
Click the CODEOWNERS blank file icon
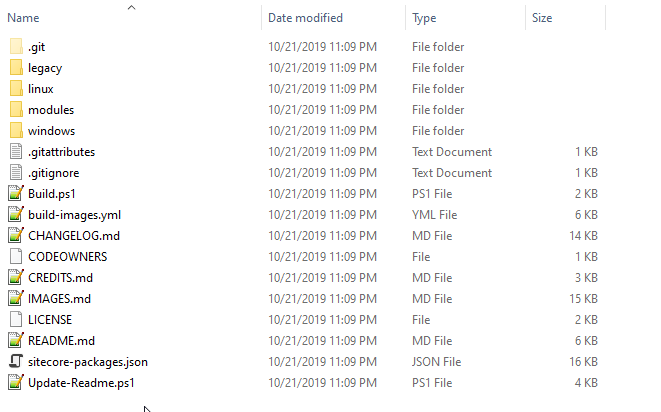pos(16,256)
